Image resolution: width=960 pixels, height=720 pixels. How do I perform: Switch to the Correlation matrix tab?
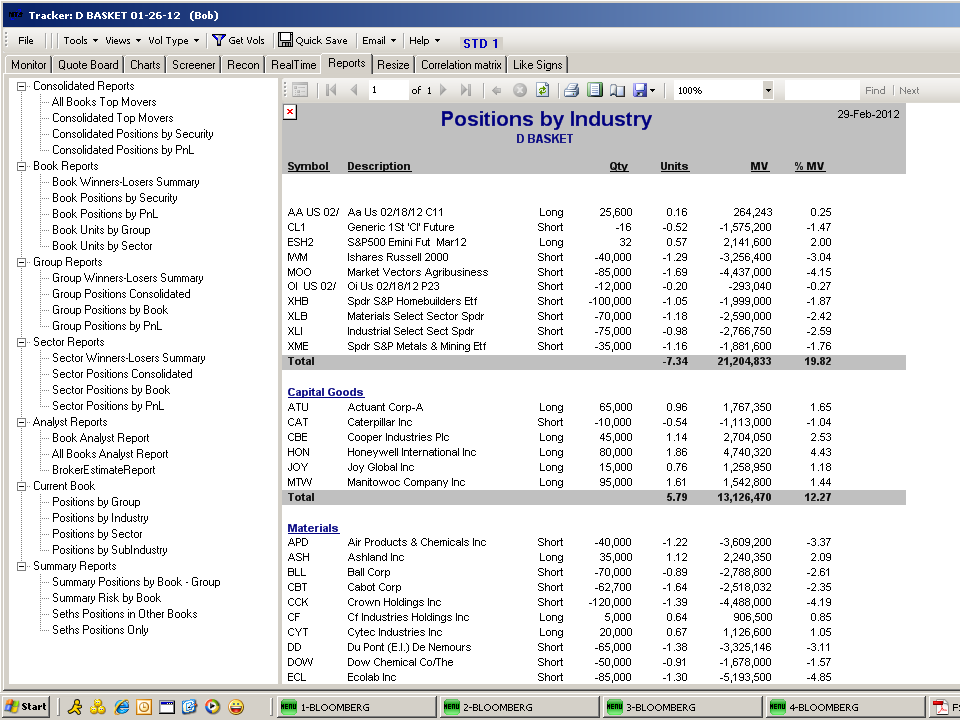(x=462, y=65)
